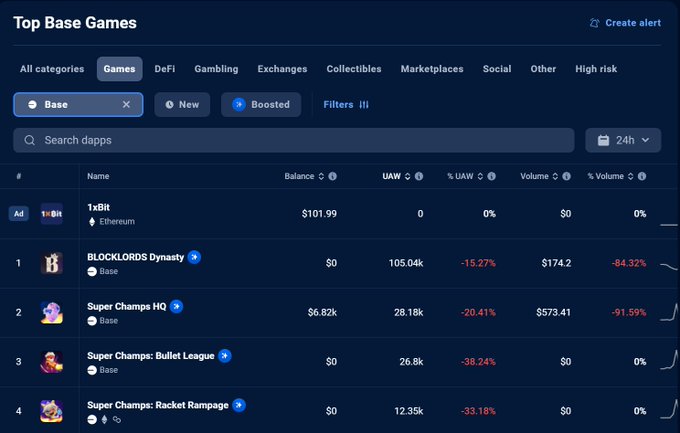
Task: Click the -84.32% volume change value
Action: click(629, 263)
